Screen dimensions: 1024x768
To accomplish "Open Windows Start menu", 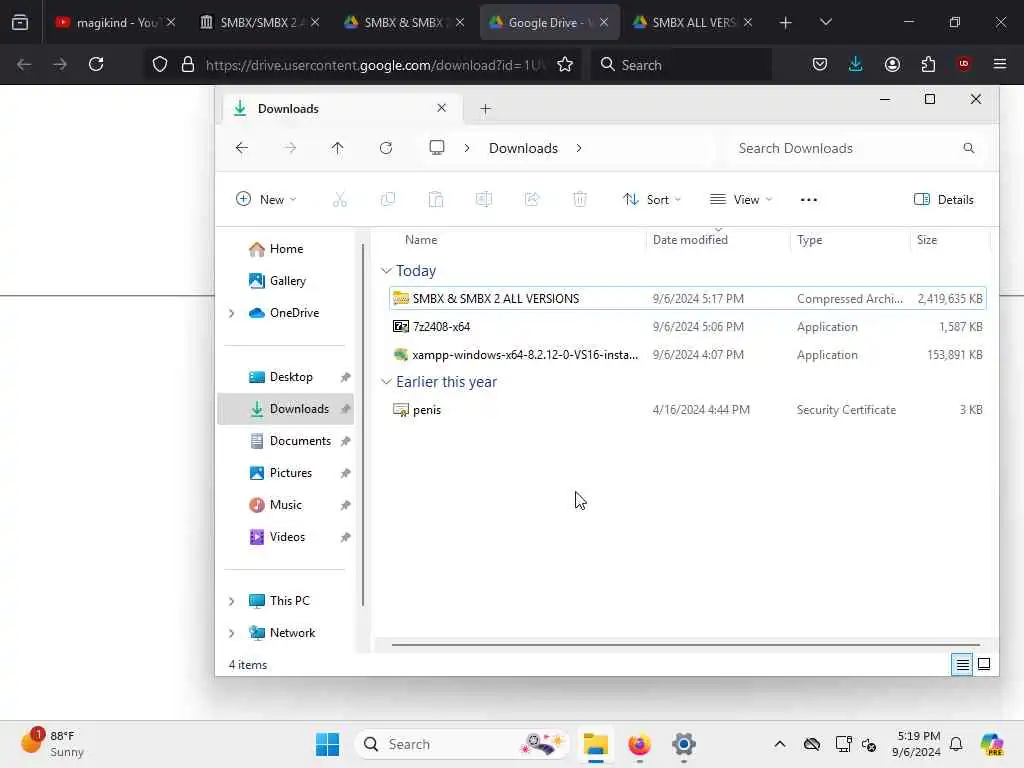I will pos(327,744).
